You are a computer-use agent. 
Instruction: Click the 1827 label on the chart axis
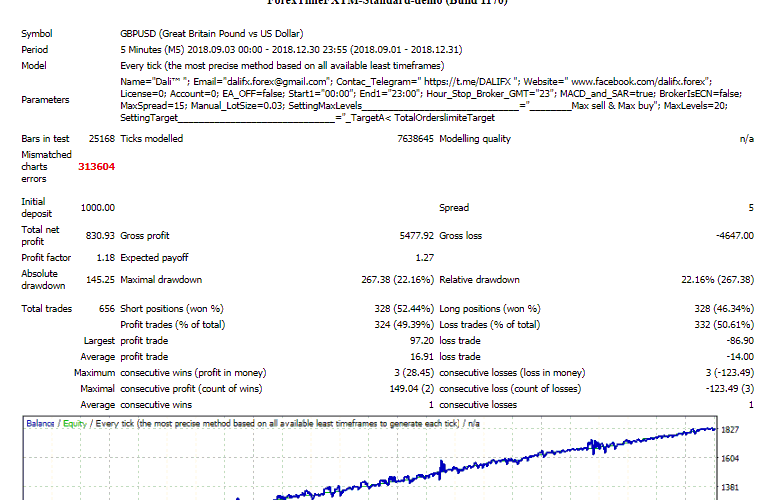tap(731, 429)
